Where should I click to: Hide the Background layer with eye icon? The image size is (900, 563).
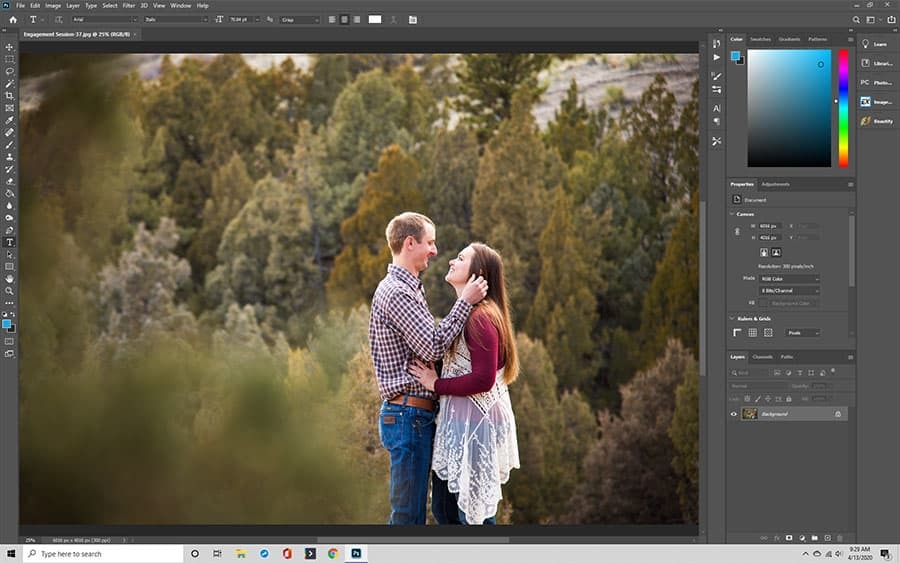[734, 413]
